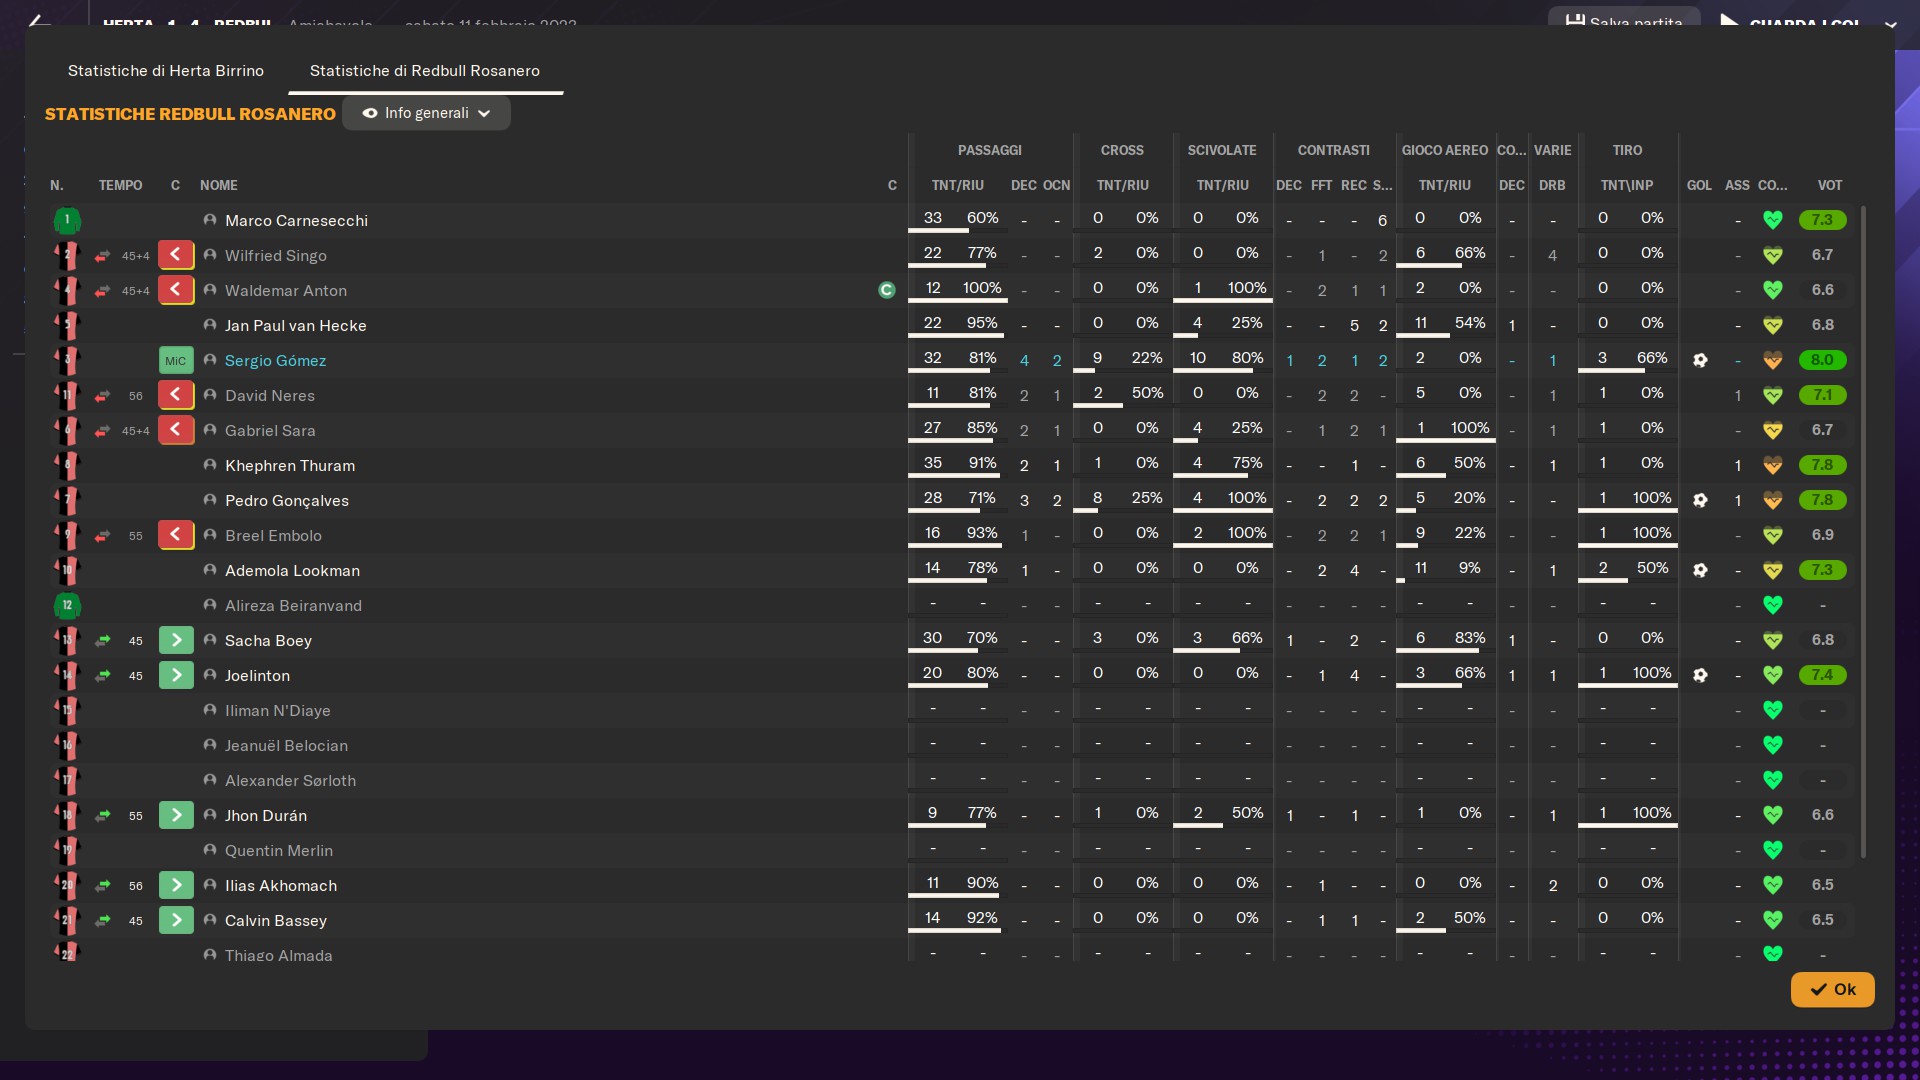Sort by the N. shirt number header

(x=57, y=185)
